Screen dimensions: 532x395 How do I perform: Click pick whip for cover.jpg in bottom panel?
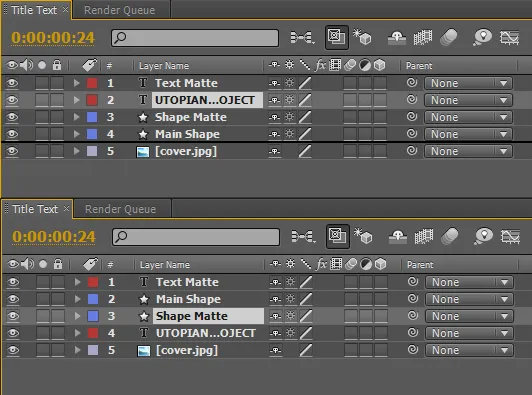(413, 349)
